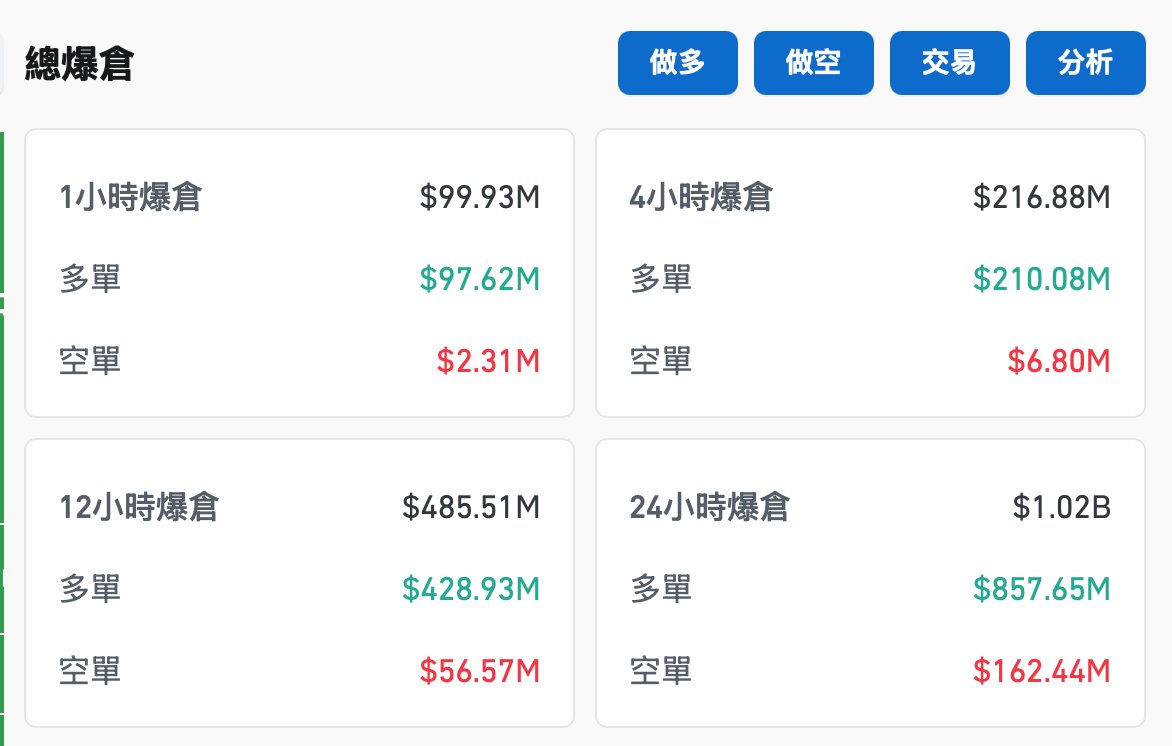Open the 交易 button
The height and width of the screenshot is (746, 1172).
(949, 63)
